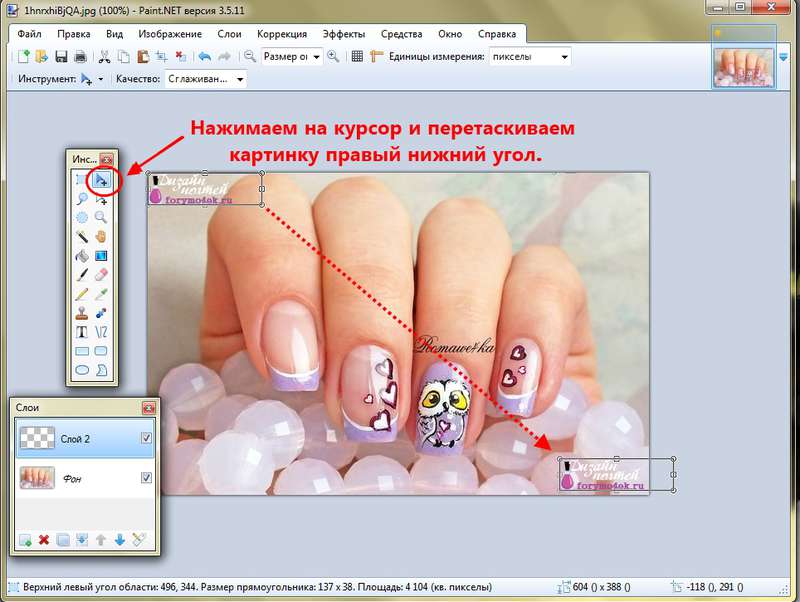Open the Коррекция menu
Screen dimensions: 800x602
click(x=282, y=34)
